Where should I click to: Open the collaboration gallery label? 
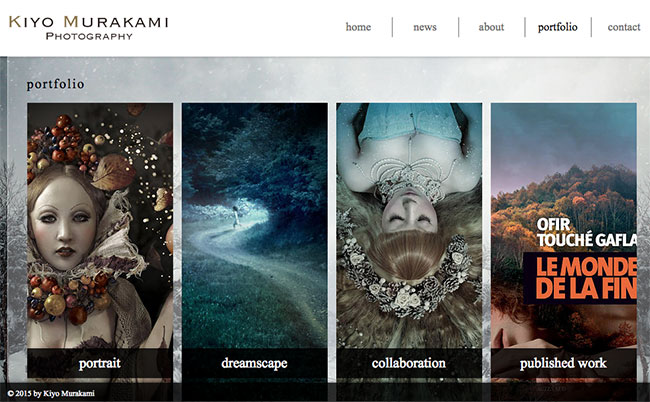pos(409,363)
